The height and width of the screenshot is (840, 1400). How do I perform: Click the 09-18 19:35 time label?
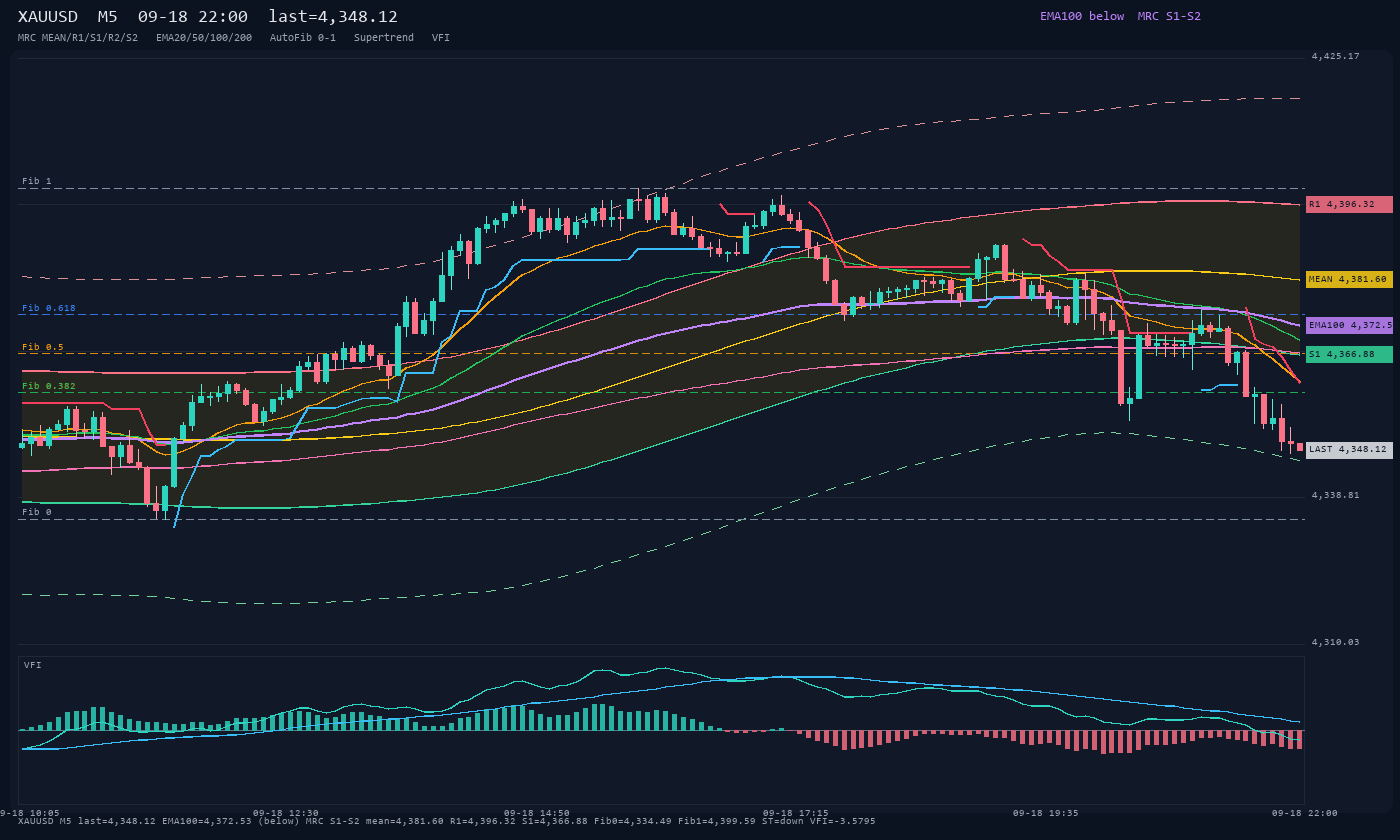pyautogui.click(x=1046, y=813)
